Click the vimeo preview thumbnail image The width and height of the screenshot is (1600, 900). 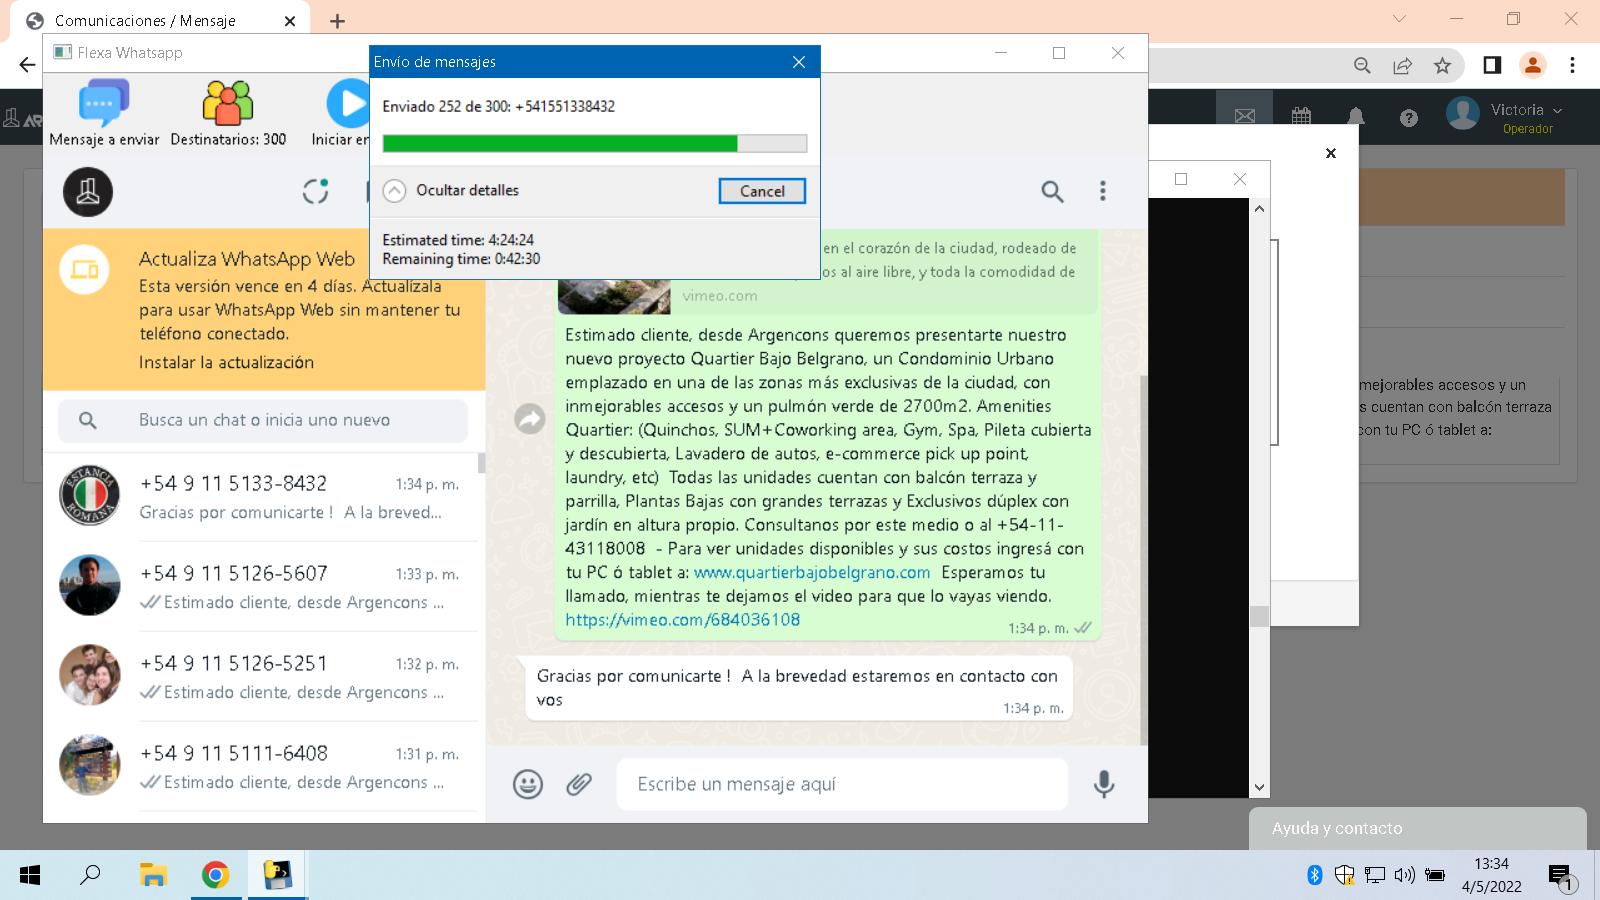(615, 297)
